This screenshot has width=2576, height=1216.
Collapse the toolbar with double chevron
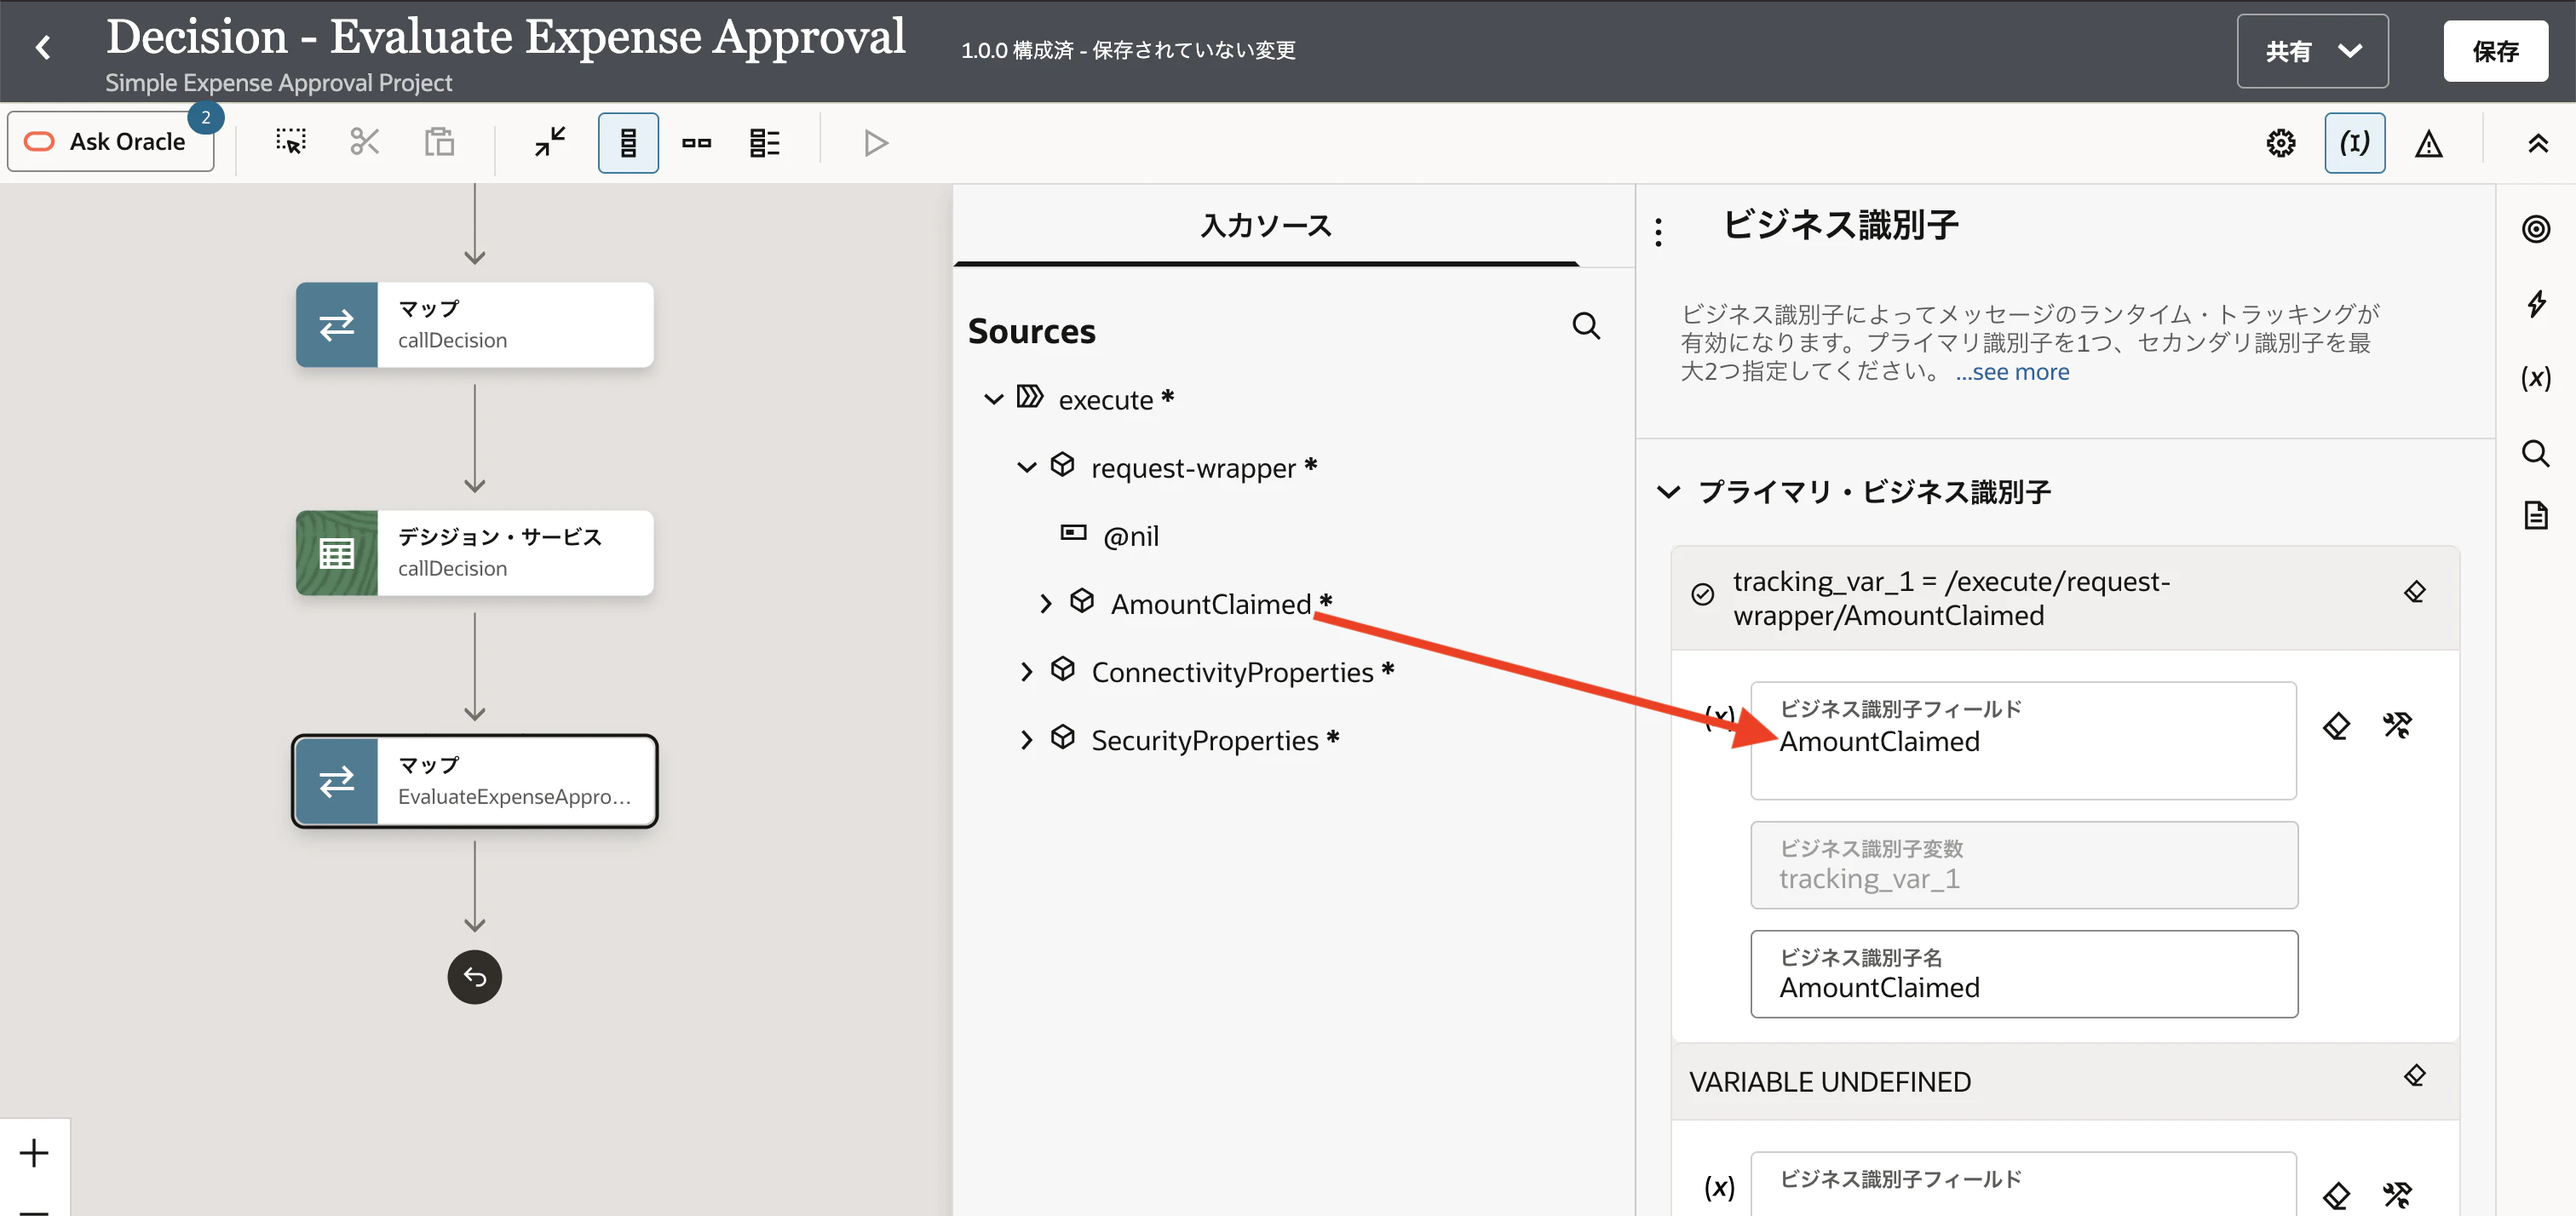coord(2538,143)
